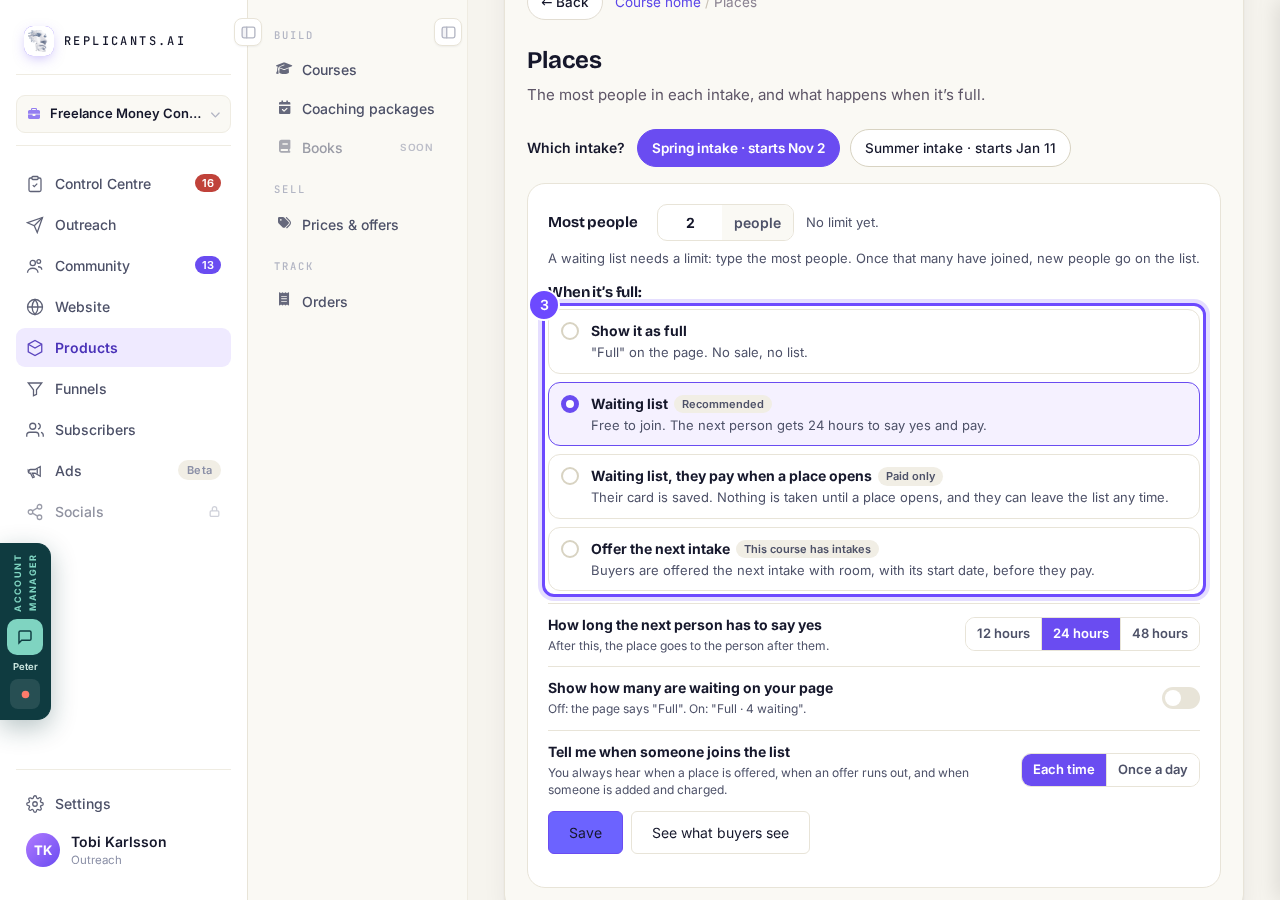Choose 48 hours response time
This screenshot has height=900, width=1280.
[x=1160, y=634]
